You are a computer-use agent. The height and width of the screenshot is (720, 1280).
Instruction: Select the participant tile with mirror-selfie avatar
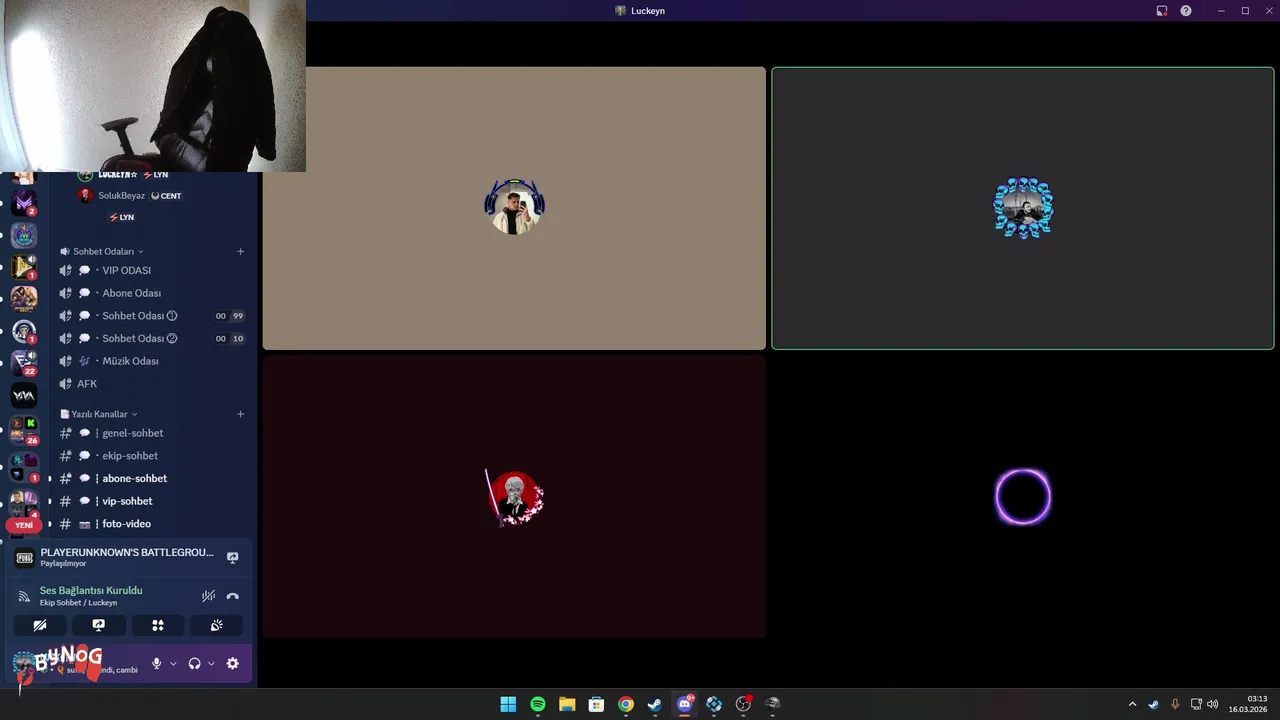pos(514,208)
